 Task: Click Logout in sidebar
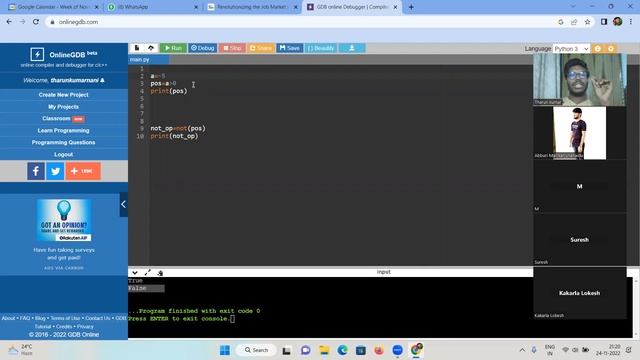[64, 155]
